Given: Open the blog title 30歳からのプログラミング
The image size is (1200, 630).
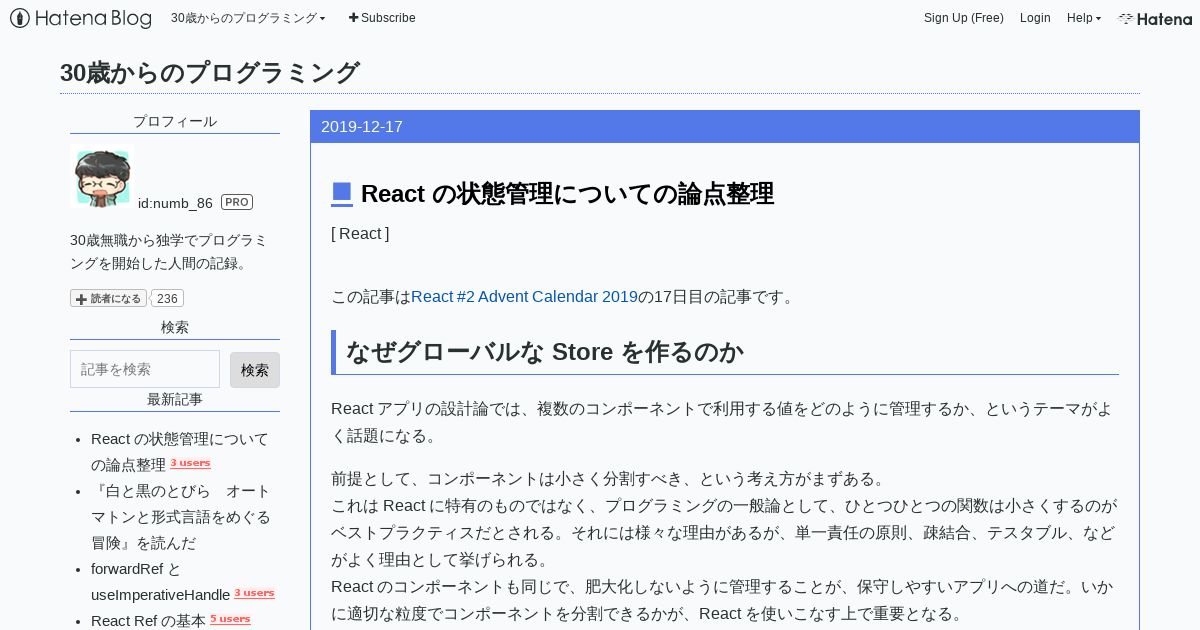Looking at the screenshot, I should point(209,73).
